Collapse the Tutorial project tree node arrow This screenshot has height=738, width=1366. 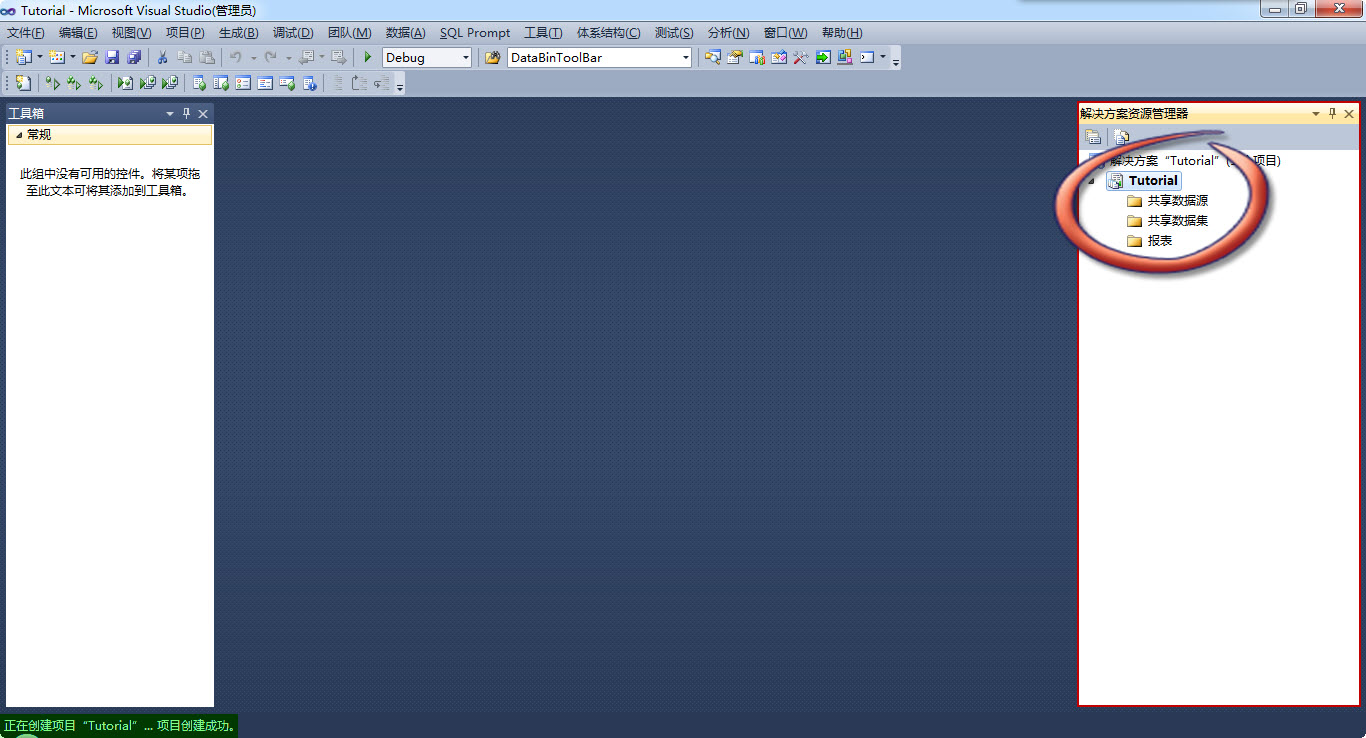tap(1092, 181)
